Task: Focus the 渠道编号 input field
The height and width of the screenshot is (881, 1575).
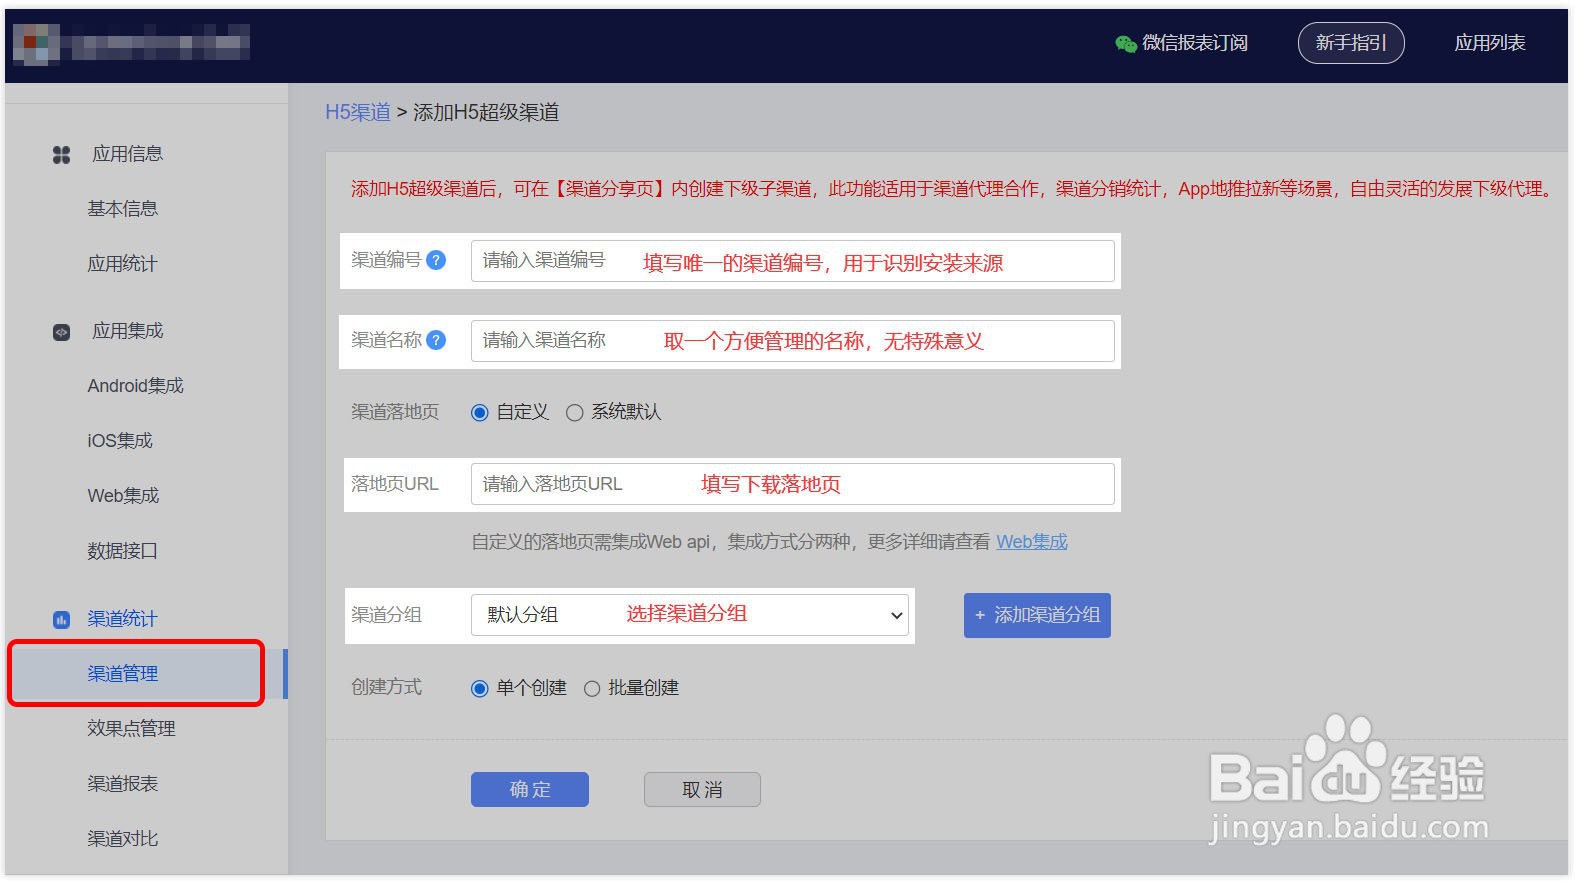Action: coord(792,261)
